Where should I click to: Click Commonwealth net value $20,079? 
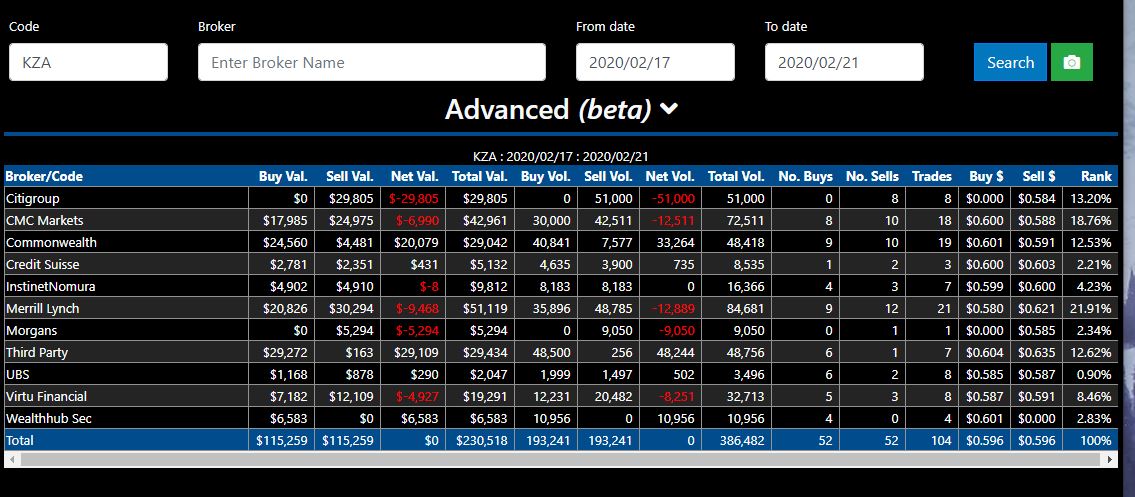pos(416,242)
